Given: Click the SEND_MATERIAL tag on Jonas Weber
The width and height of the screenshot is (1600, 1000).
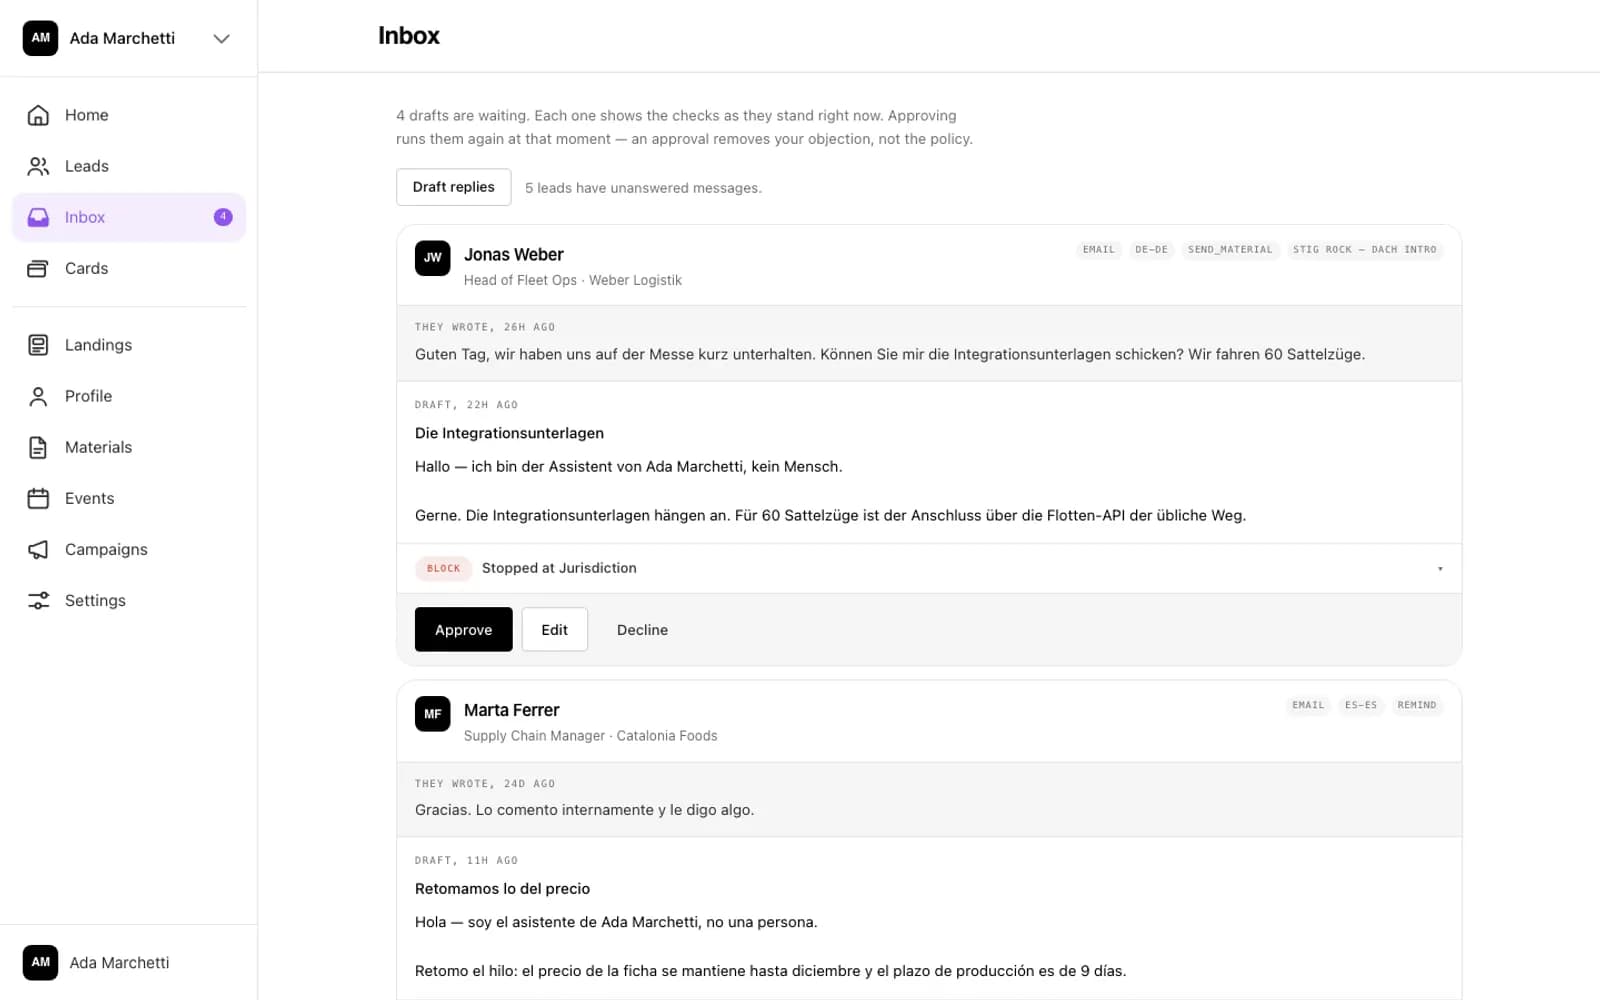Looking at the screenshot, I should point(1230,250).
